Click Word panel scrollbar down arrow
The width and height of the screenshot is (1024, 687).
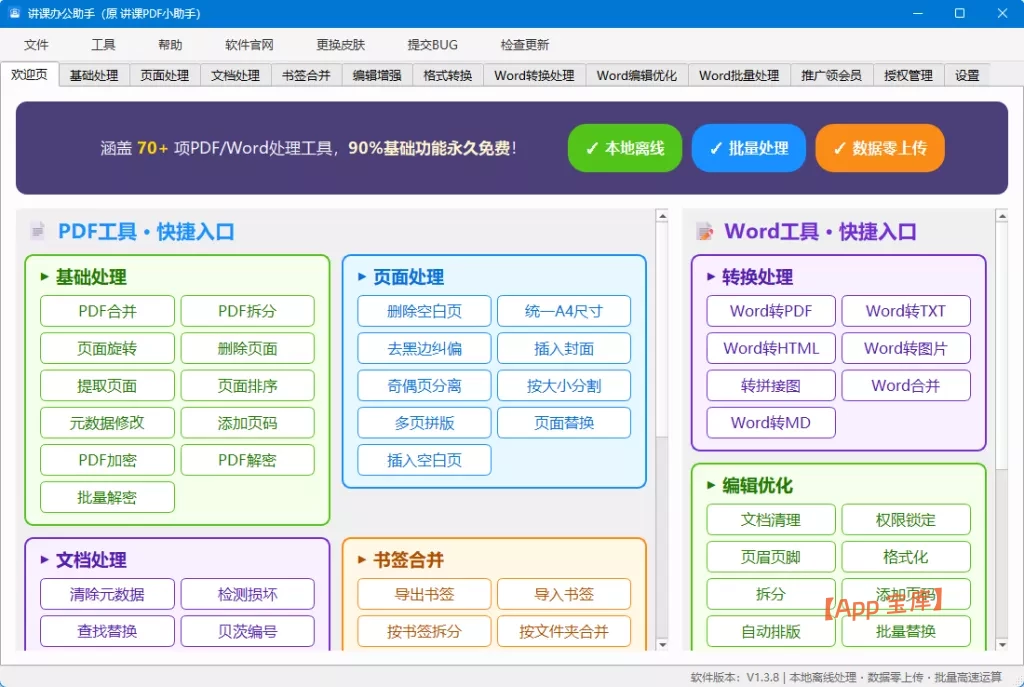[x=1002, y=645]
